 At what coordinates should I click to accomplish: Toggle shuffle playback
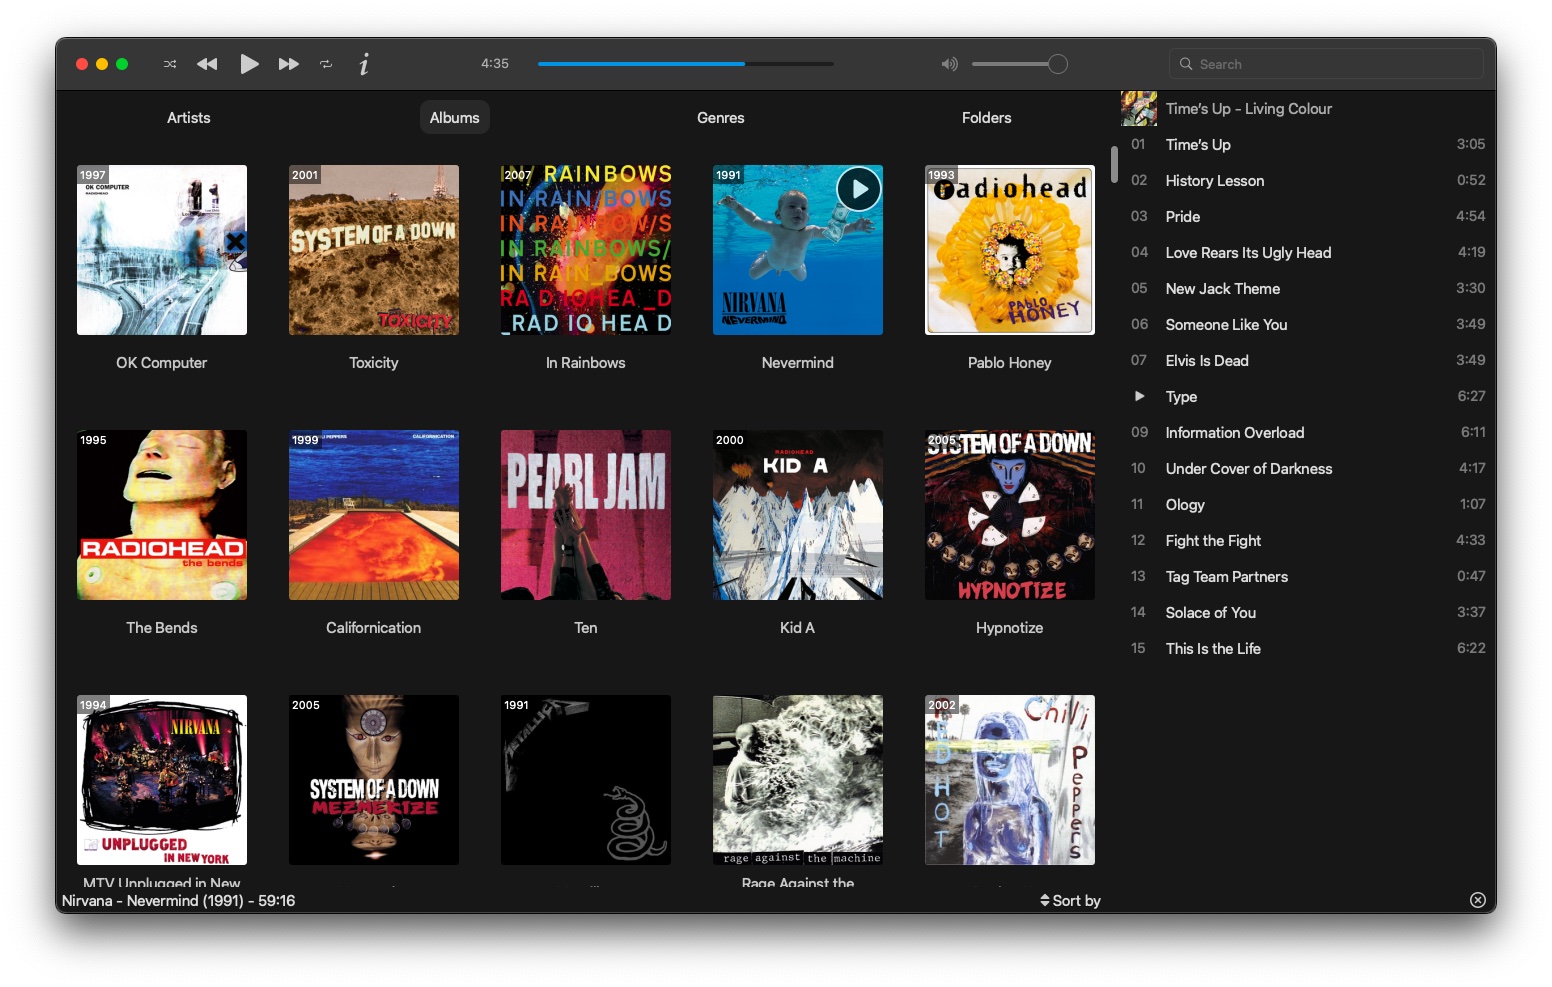click(x=170, y=64)
